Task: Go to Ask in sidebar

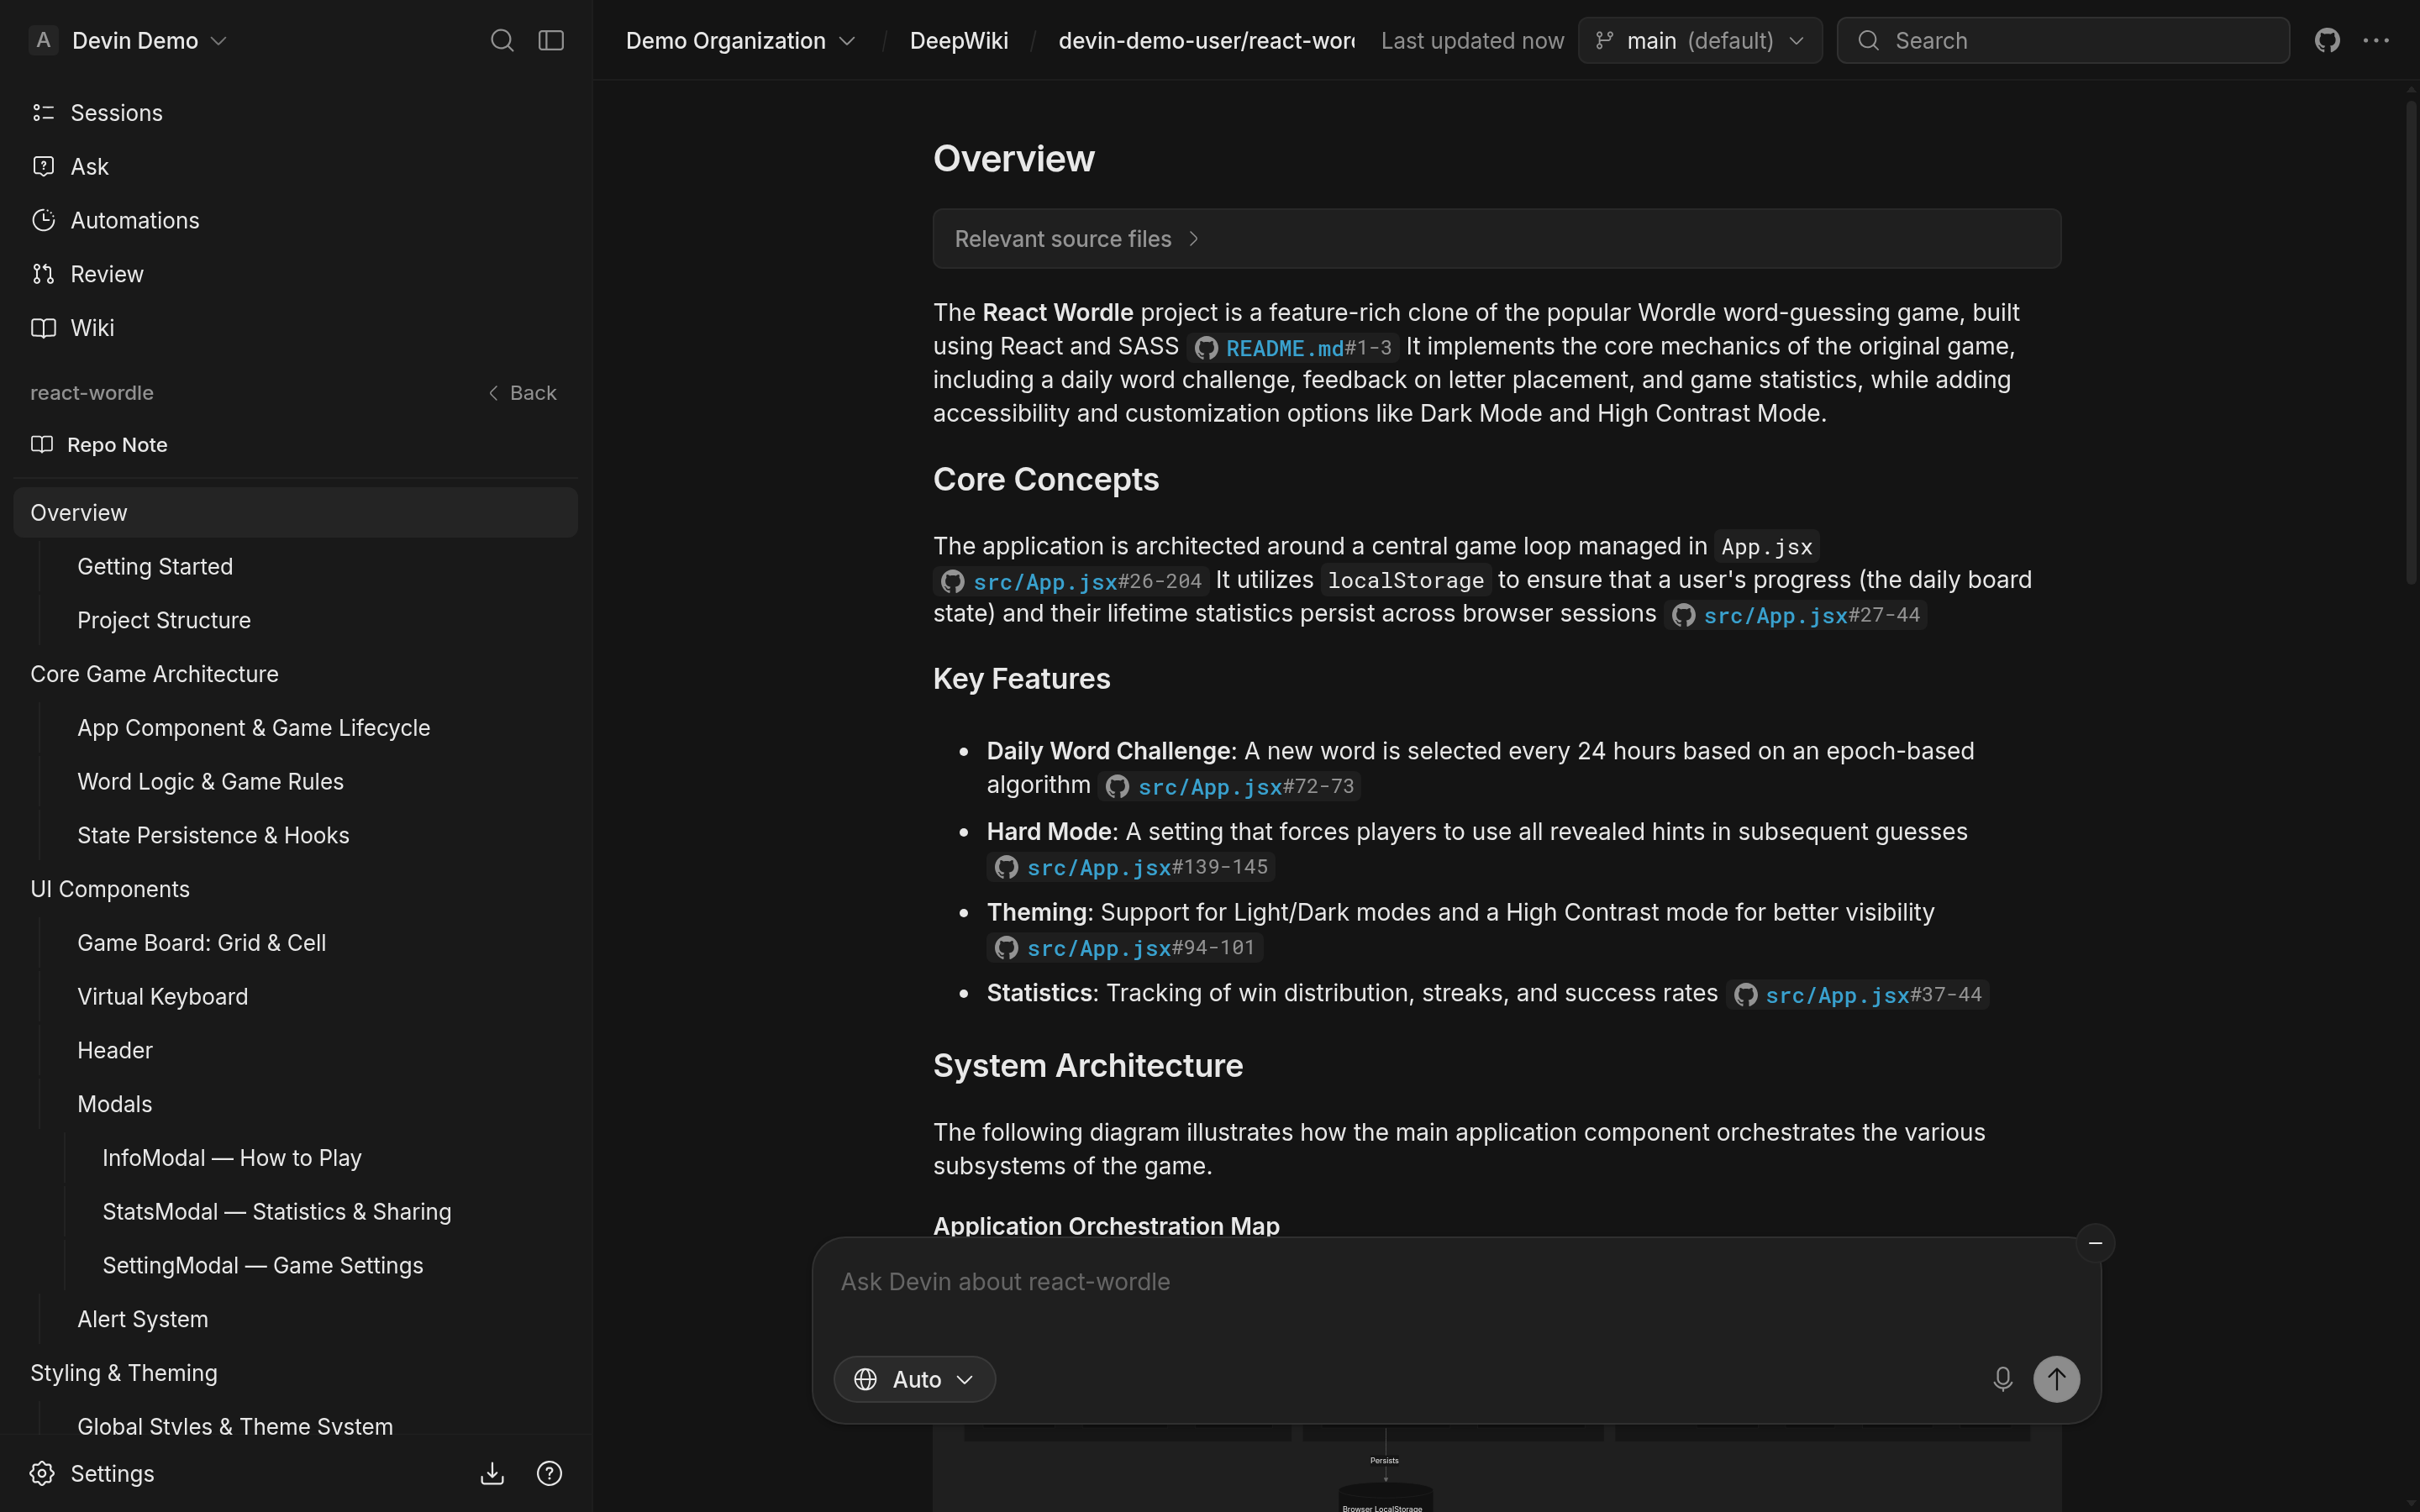Action: [295, 166]
